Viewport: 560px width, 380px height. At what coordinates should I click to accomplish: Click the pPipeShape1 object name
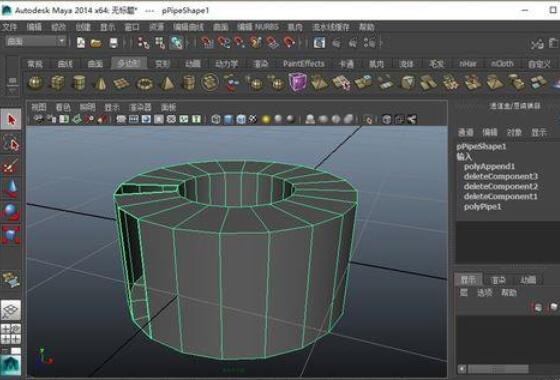[x=481, y=146]
